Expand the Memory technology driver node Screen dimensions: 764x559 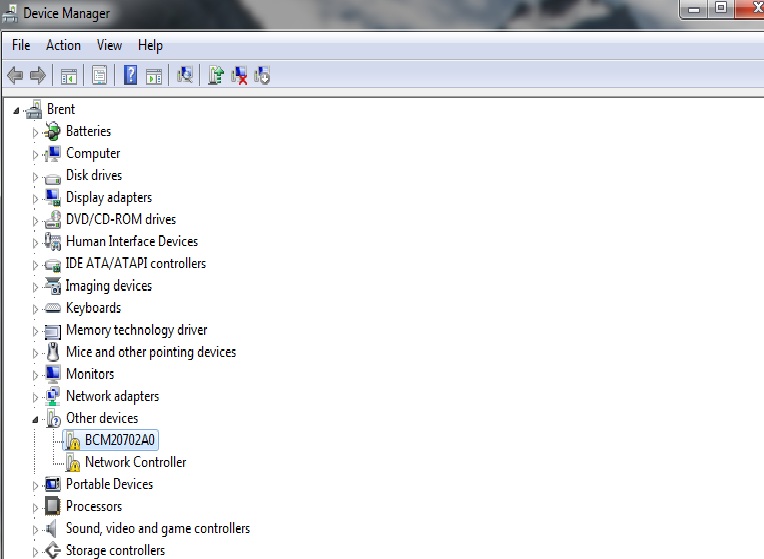[35, 331]
